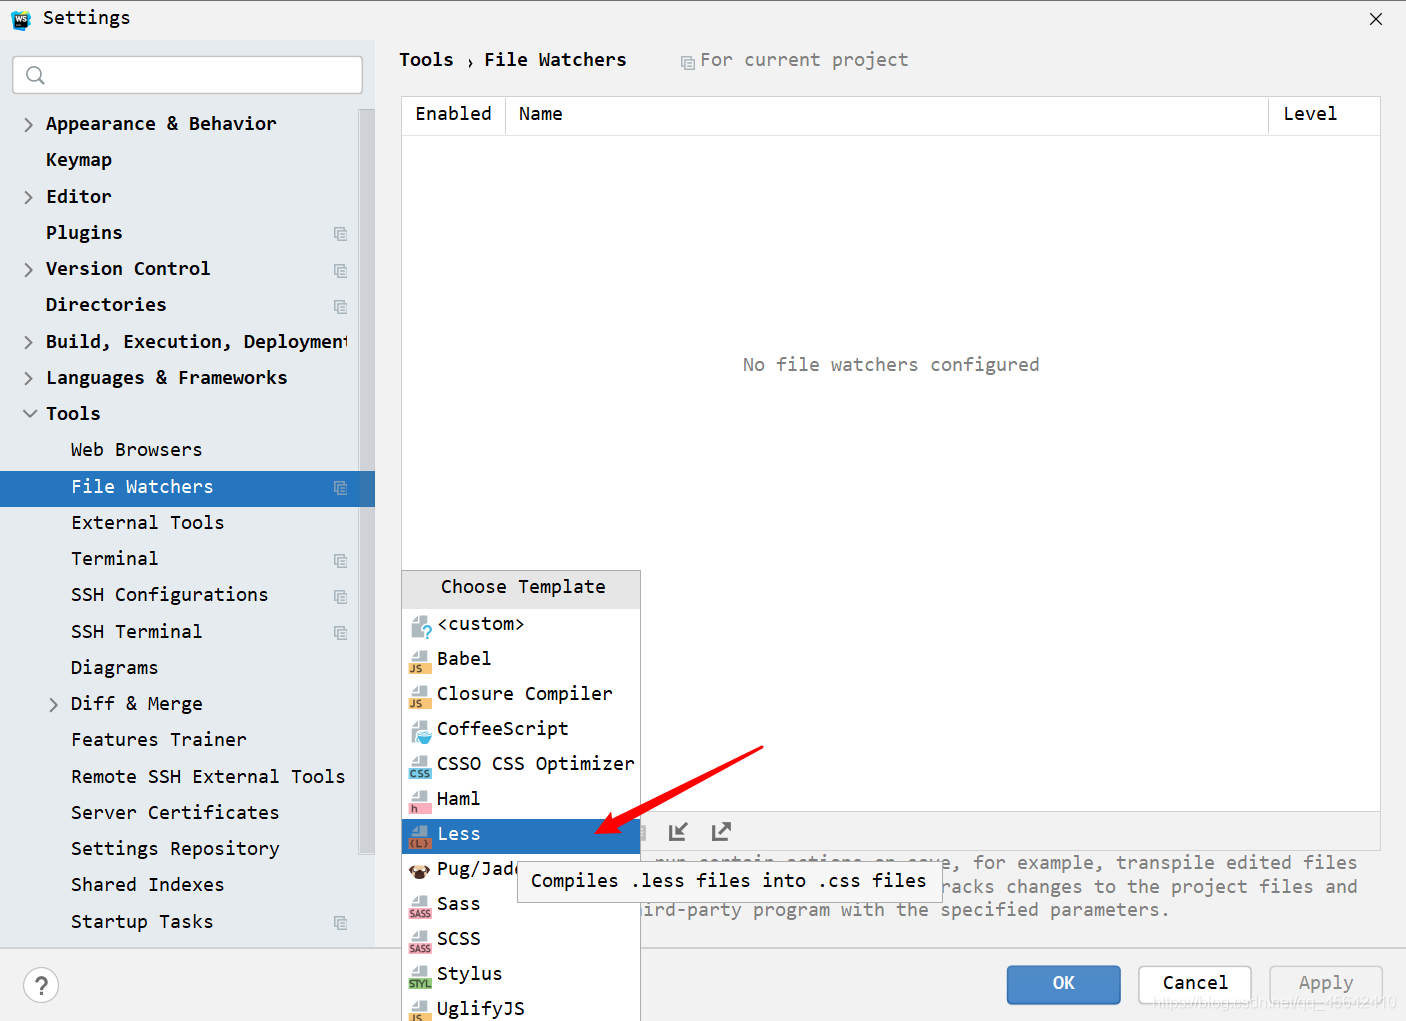Click the Cancel button

coord(1195,984)
